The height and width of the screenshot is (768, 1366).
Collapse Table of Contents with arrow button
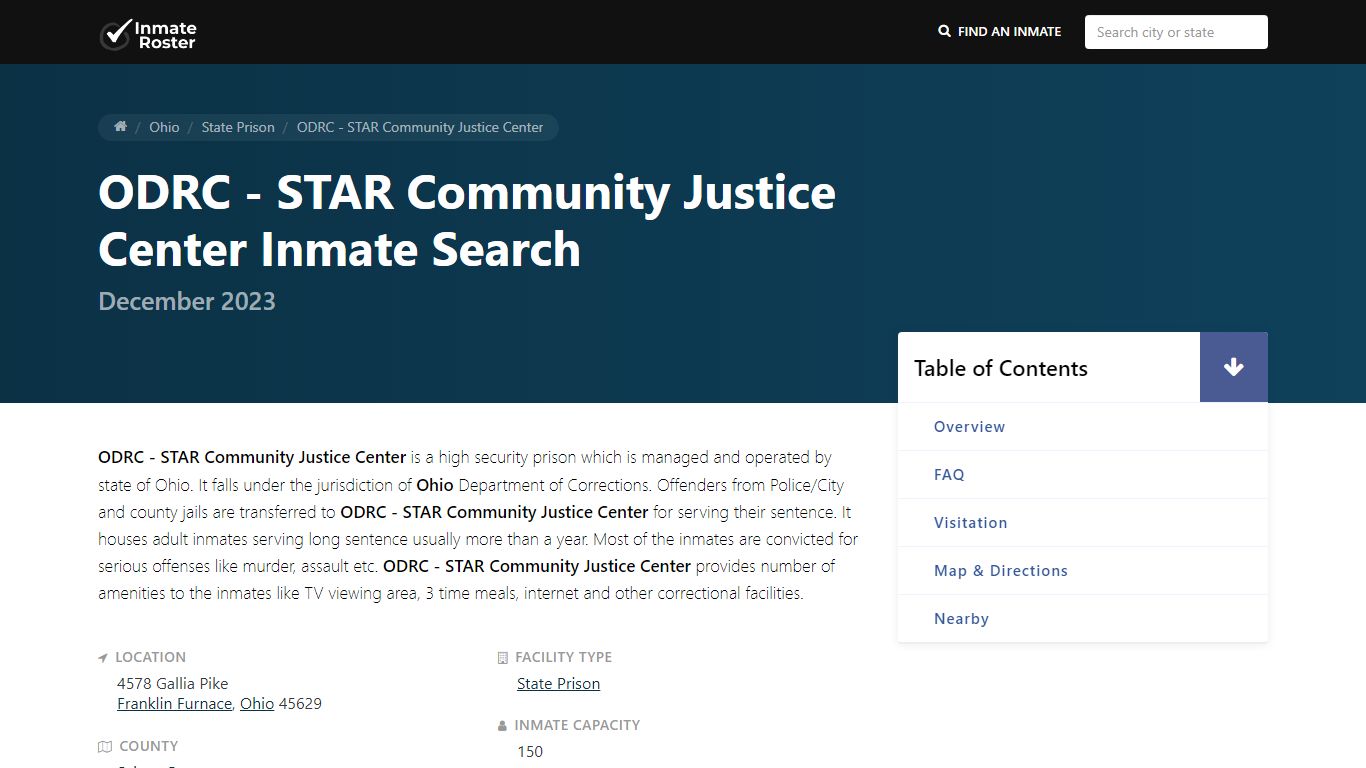(x=1234, y=367)
